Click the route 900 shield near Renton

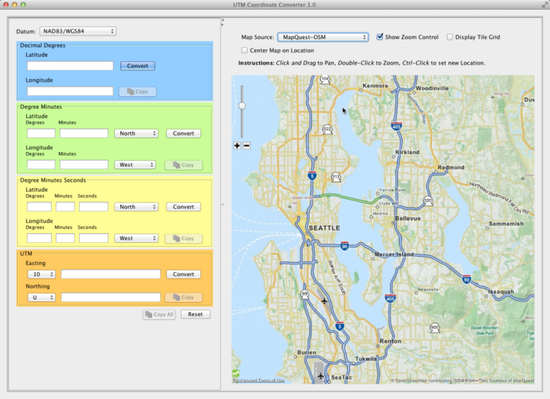click(x=435, y=328)
